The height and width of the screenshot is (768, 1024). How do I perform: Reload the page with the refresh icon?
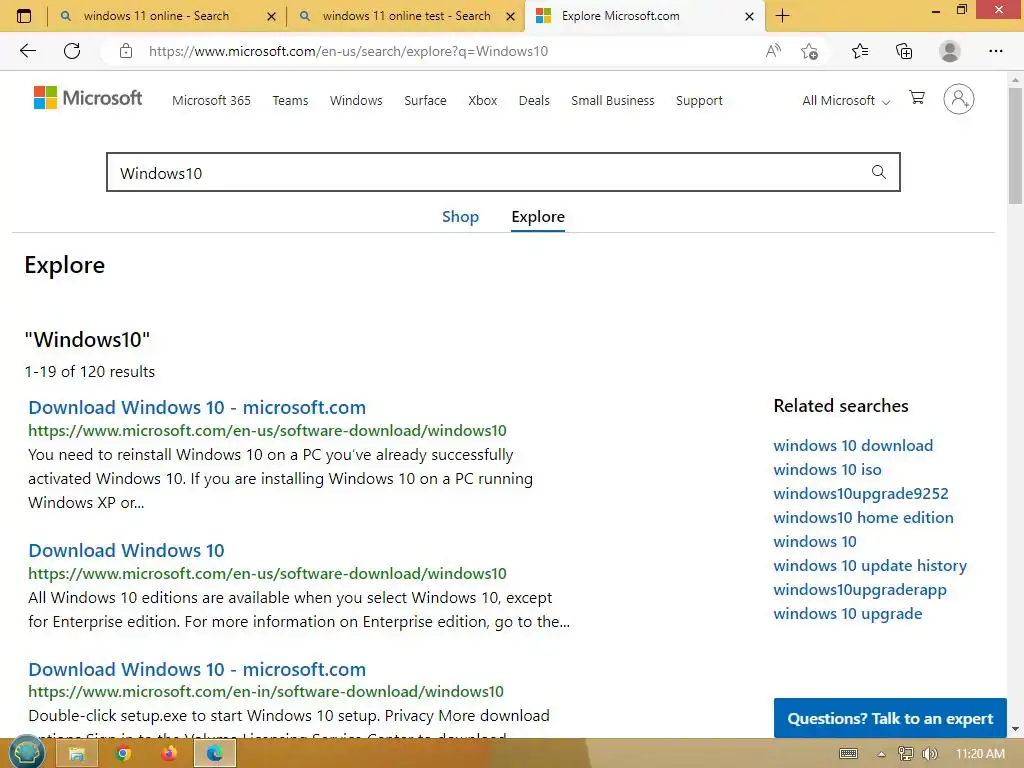(x=72, y=51)
